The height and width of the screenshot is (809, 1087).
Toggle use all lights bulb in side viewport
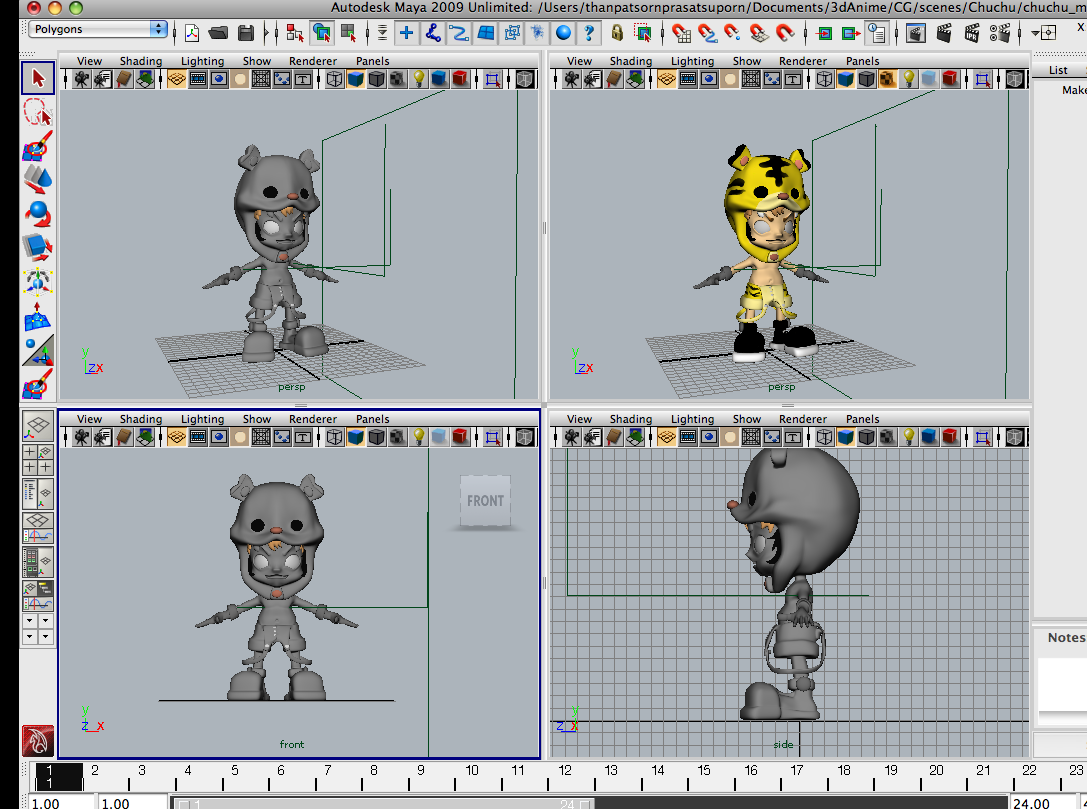point(908,437)
